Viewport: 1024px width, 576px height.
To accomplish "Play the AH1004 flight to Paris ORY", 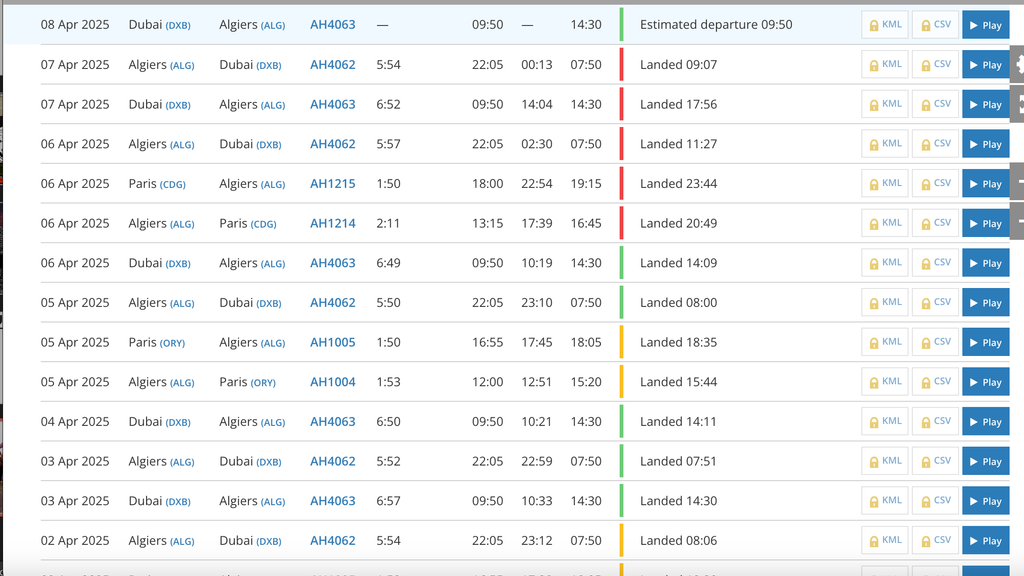I will coord(985,382).
